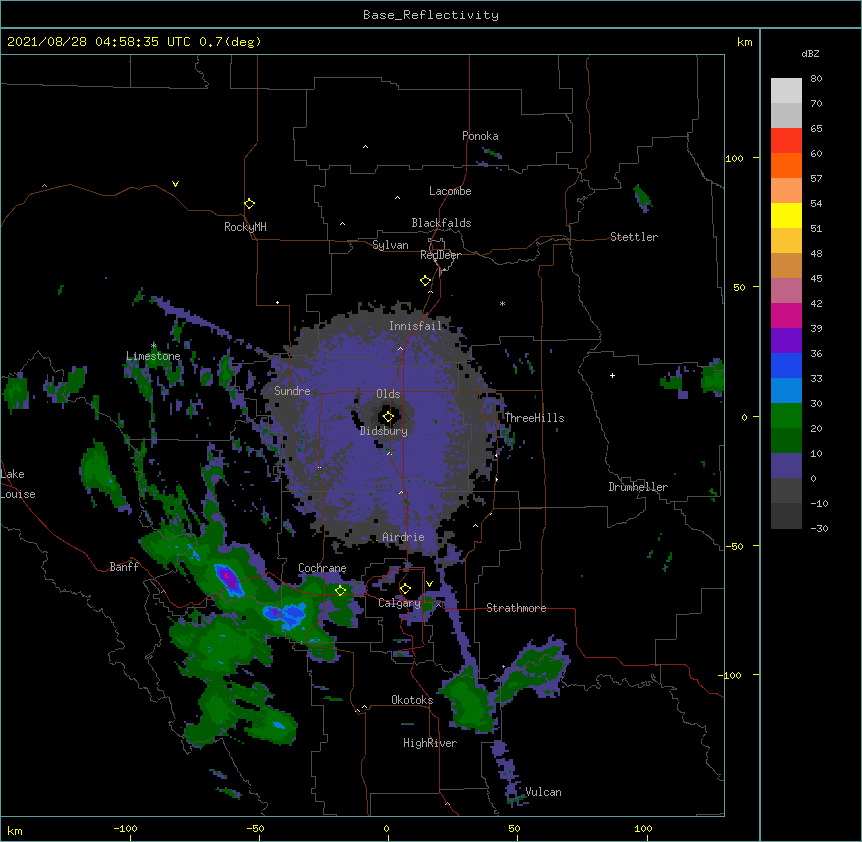Click the RedDeer city label
862x842 pixels.
pyautogui.click(x=440, y=255)
